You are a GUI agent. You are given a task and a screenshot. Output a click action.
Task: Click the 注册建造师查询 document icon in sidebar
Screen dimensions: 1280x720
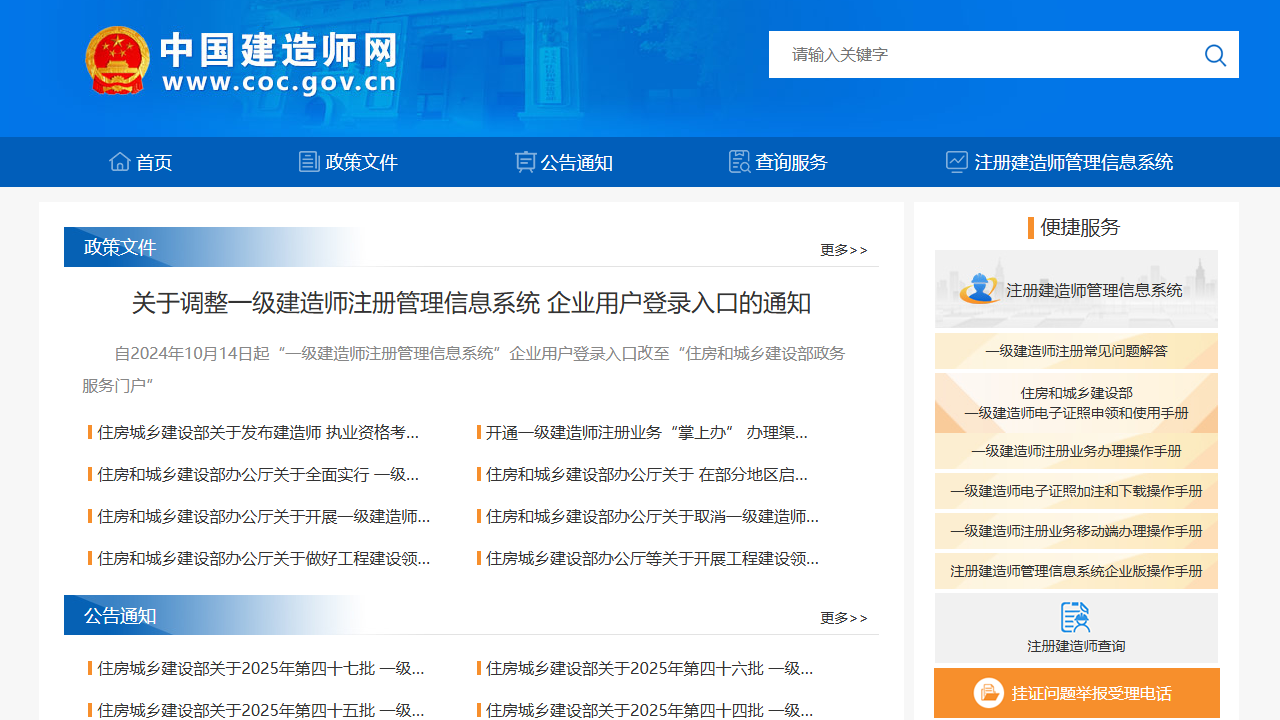1076,618
